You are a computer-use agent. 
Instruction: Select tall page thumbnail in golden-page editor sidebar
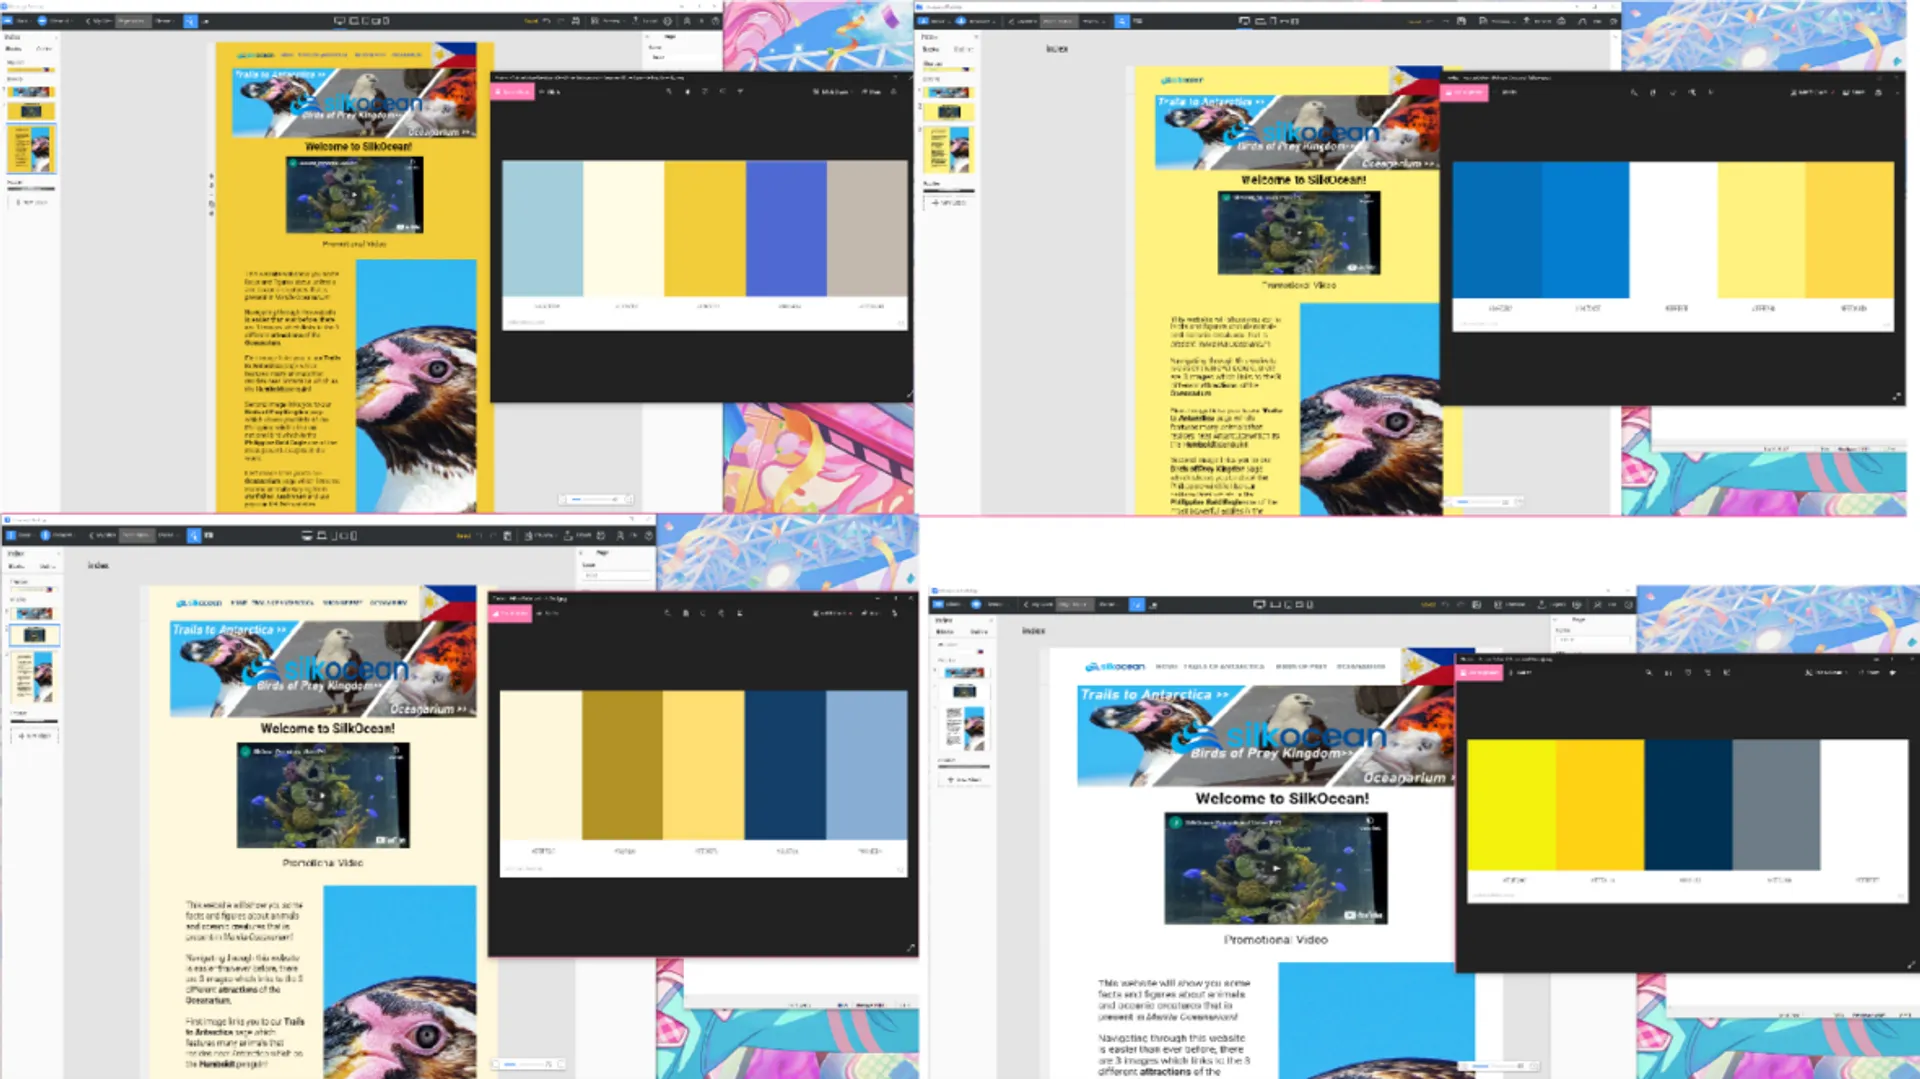[32, 150]
